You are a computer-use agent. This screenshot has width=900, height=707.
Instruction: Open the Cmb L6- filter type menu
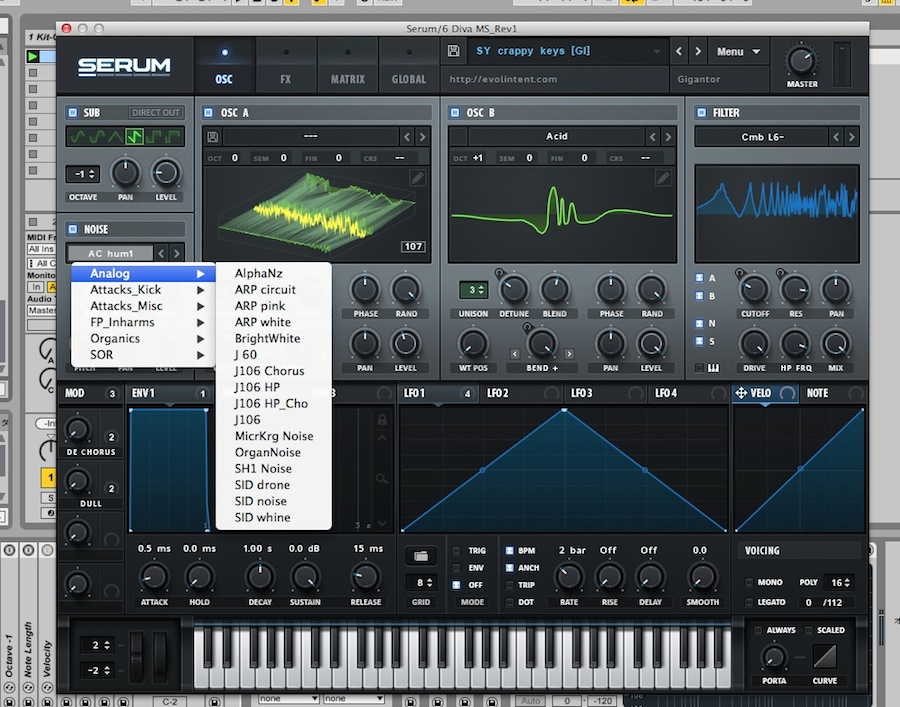(762, 137)
